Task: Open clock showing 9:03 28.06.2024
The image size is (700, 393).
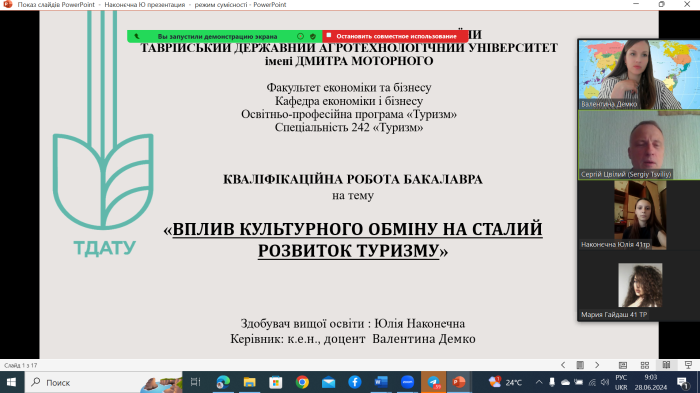Action: [650, 382]
